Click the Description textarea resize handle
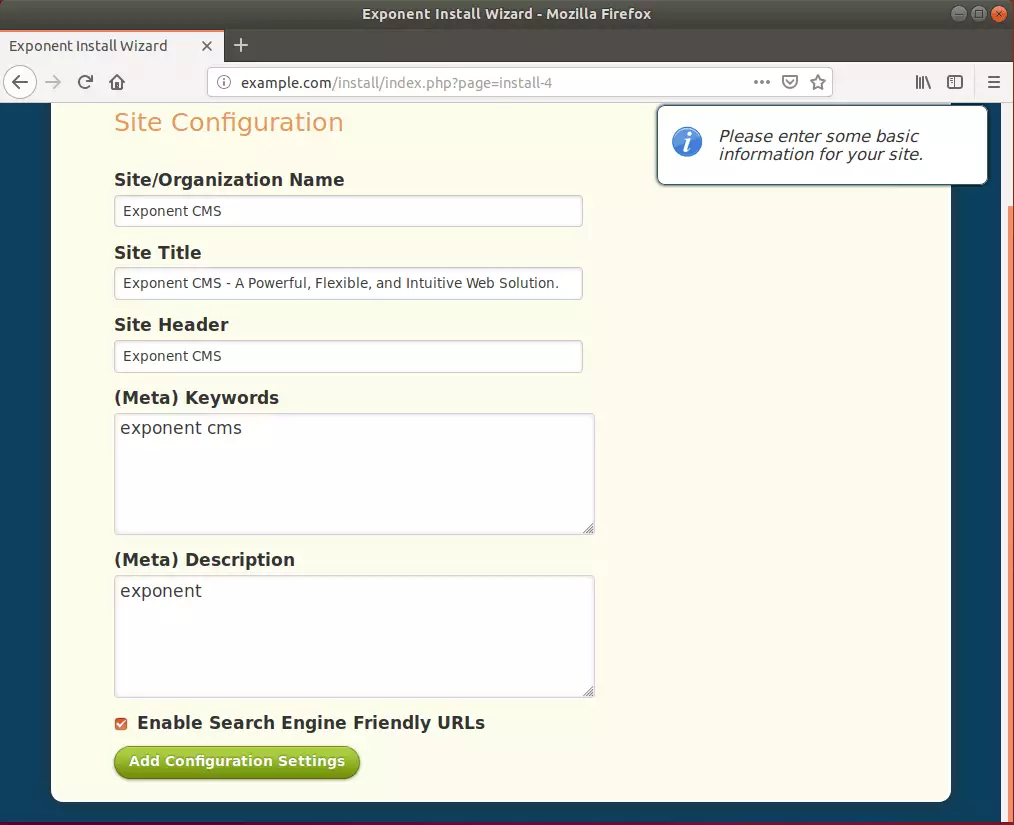This screenshot has width=1014, height=825. point(588,691)
